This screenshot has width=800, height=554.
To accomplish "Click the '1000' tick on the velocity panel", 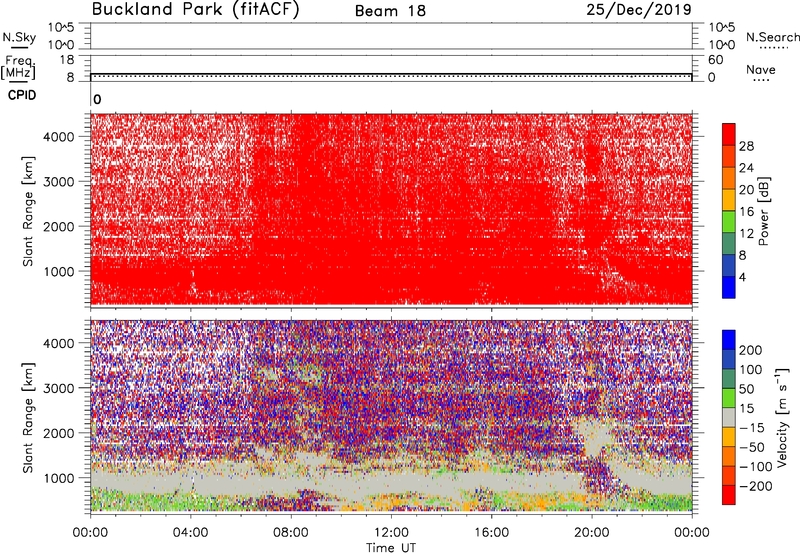I will click(58, 478).
